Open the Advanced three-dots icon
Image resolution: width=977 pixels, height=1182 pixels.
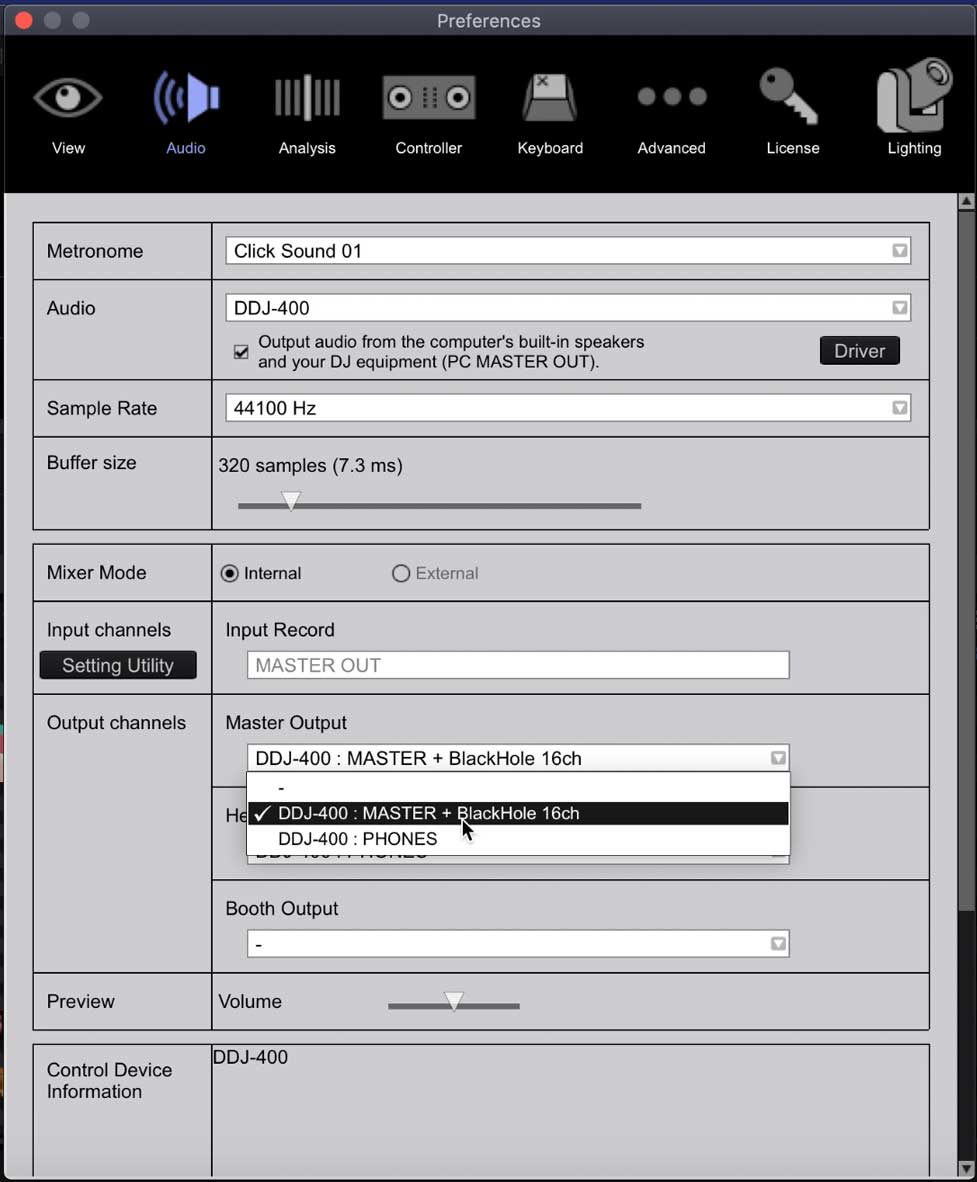(671, 98)
